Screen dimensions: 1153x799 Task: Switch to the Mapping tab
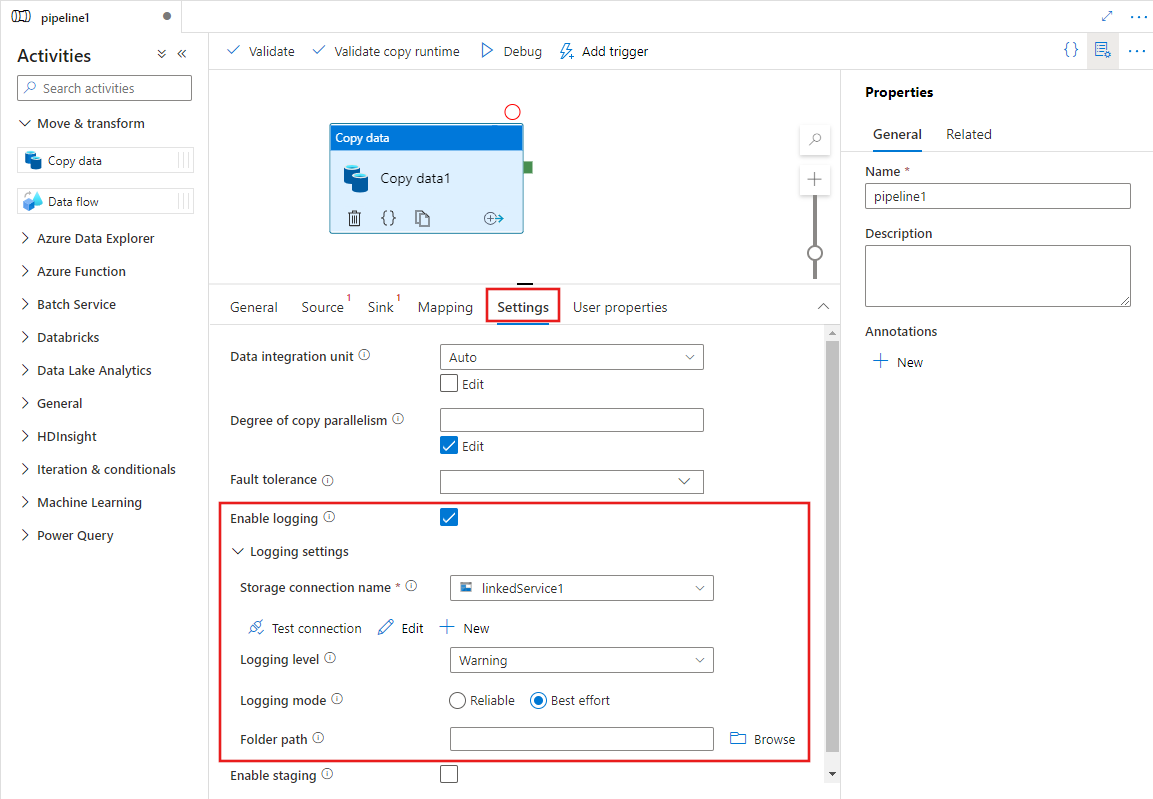445,307
